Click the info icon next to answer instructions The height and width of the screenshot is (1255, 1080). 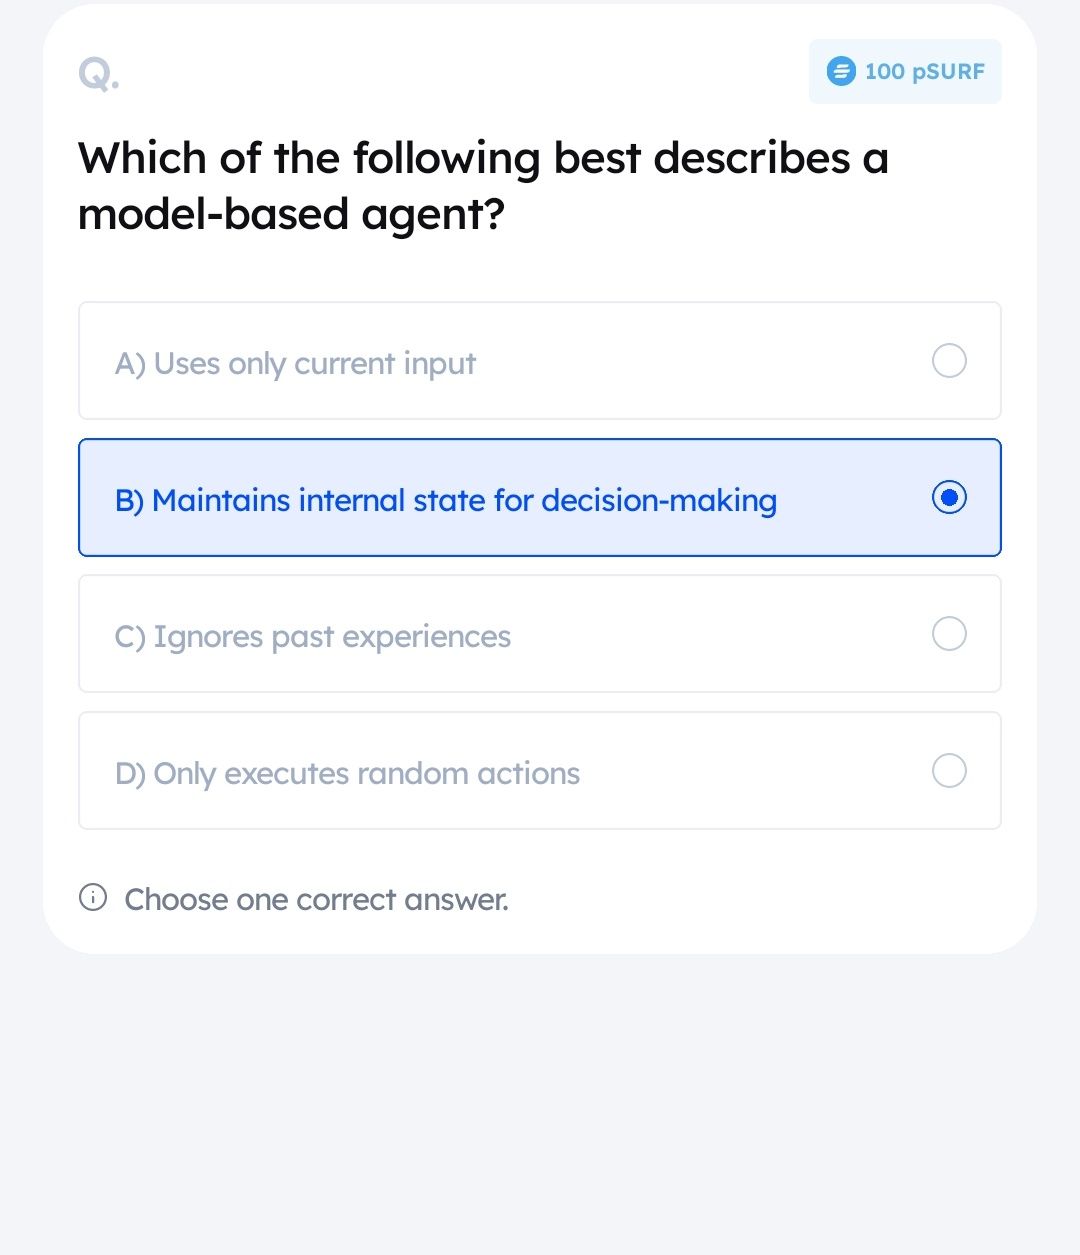93,898
